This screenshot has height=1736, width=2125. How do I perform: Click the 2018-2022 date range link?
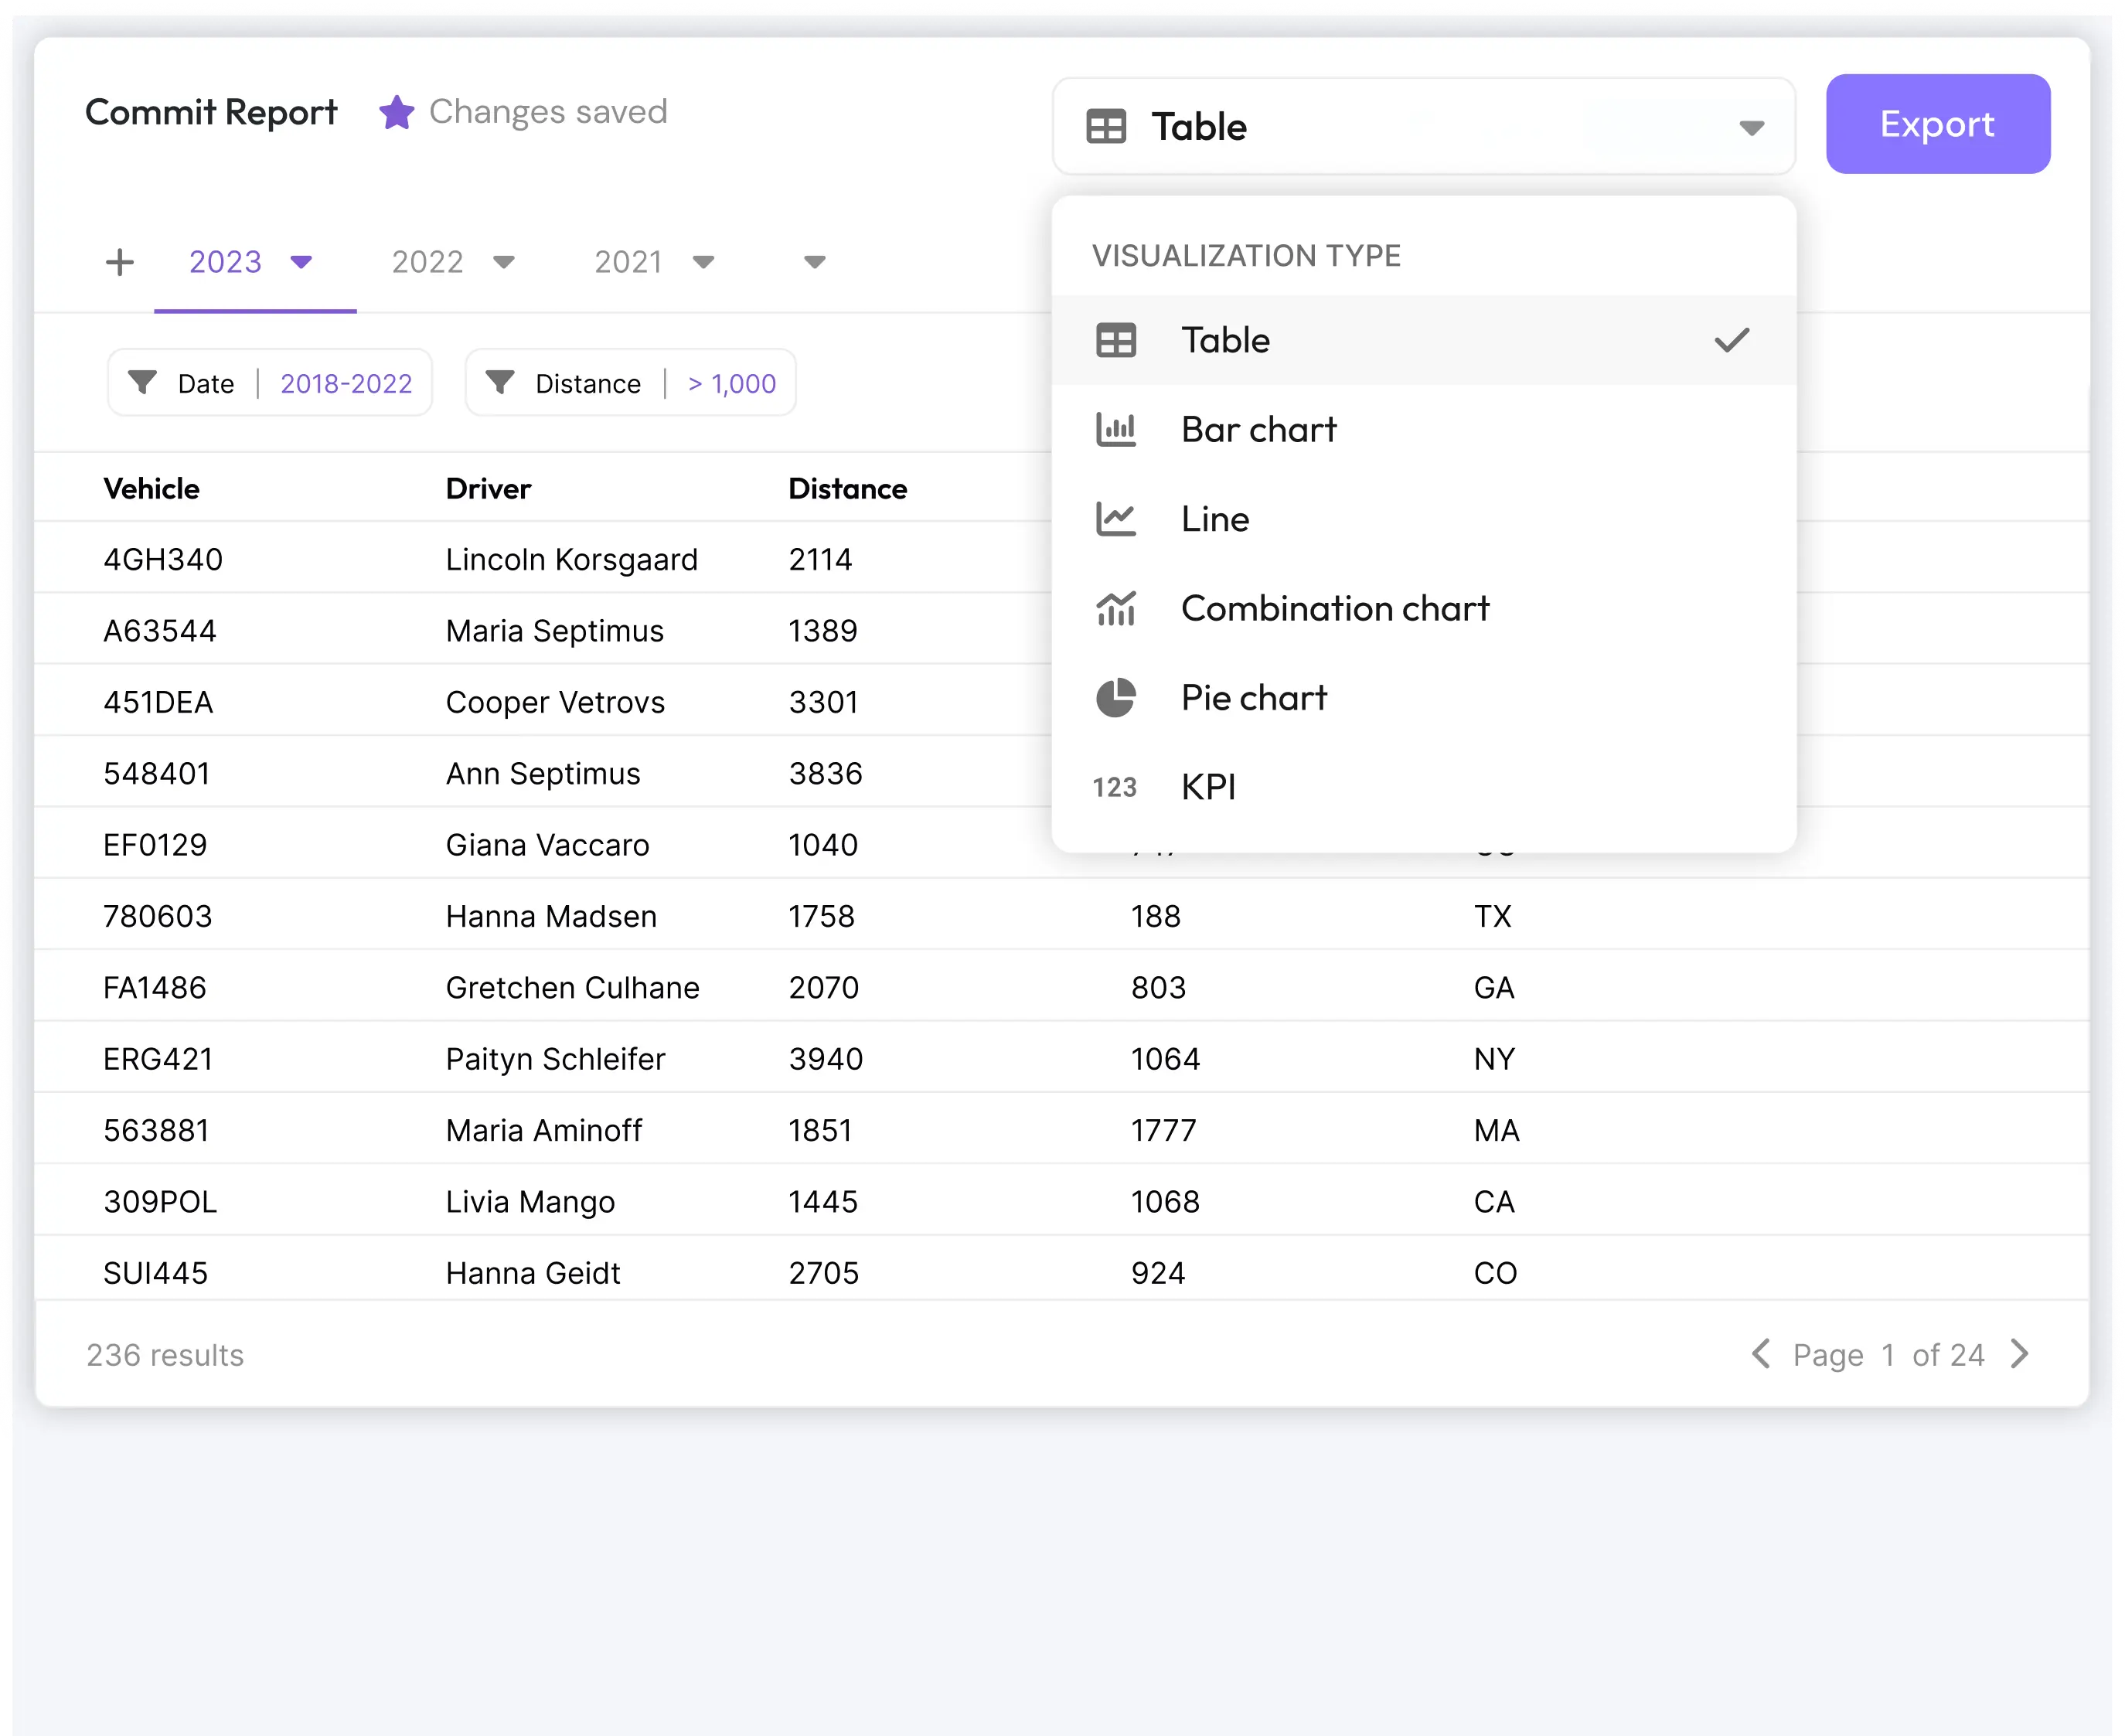click(346, 383)
